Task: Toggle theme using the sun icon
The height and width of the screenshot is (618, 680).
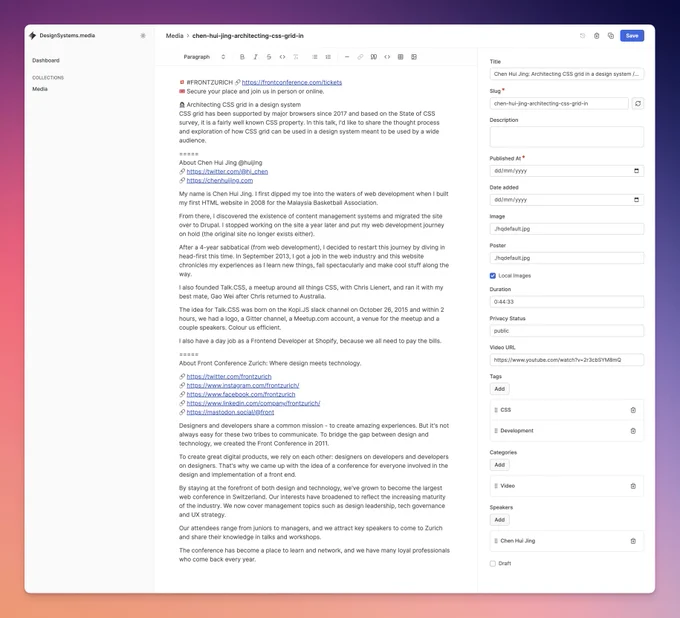Action: coord(143,36)
